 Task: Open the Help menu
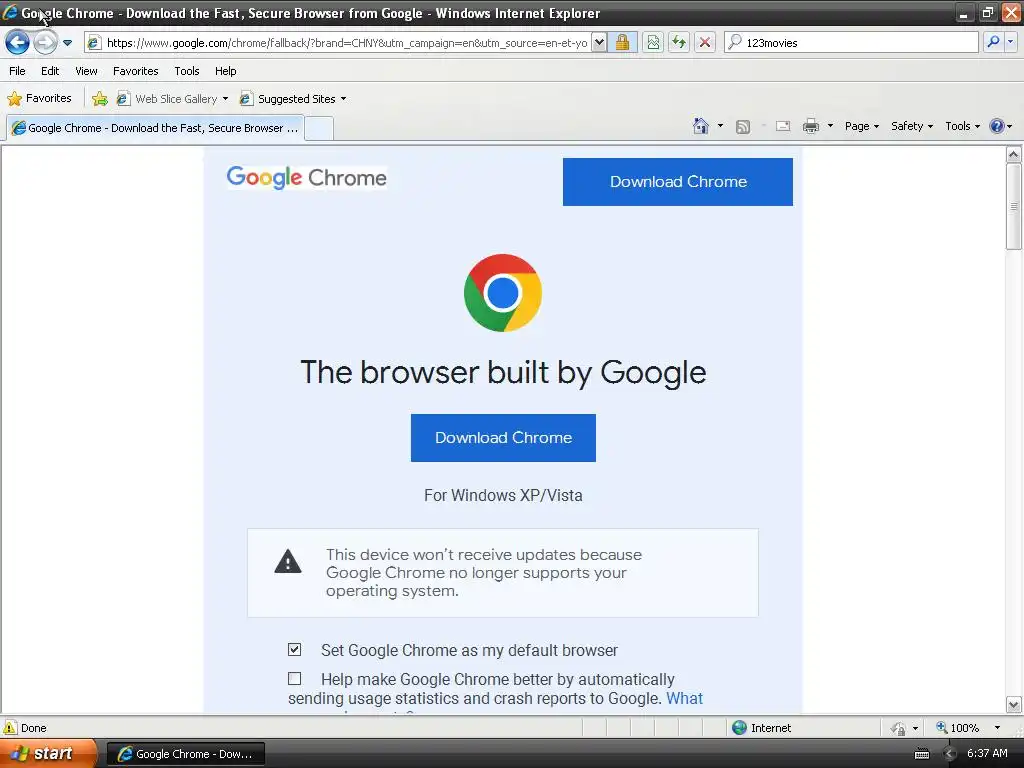pos(225,71)
